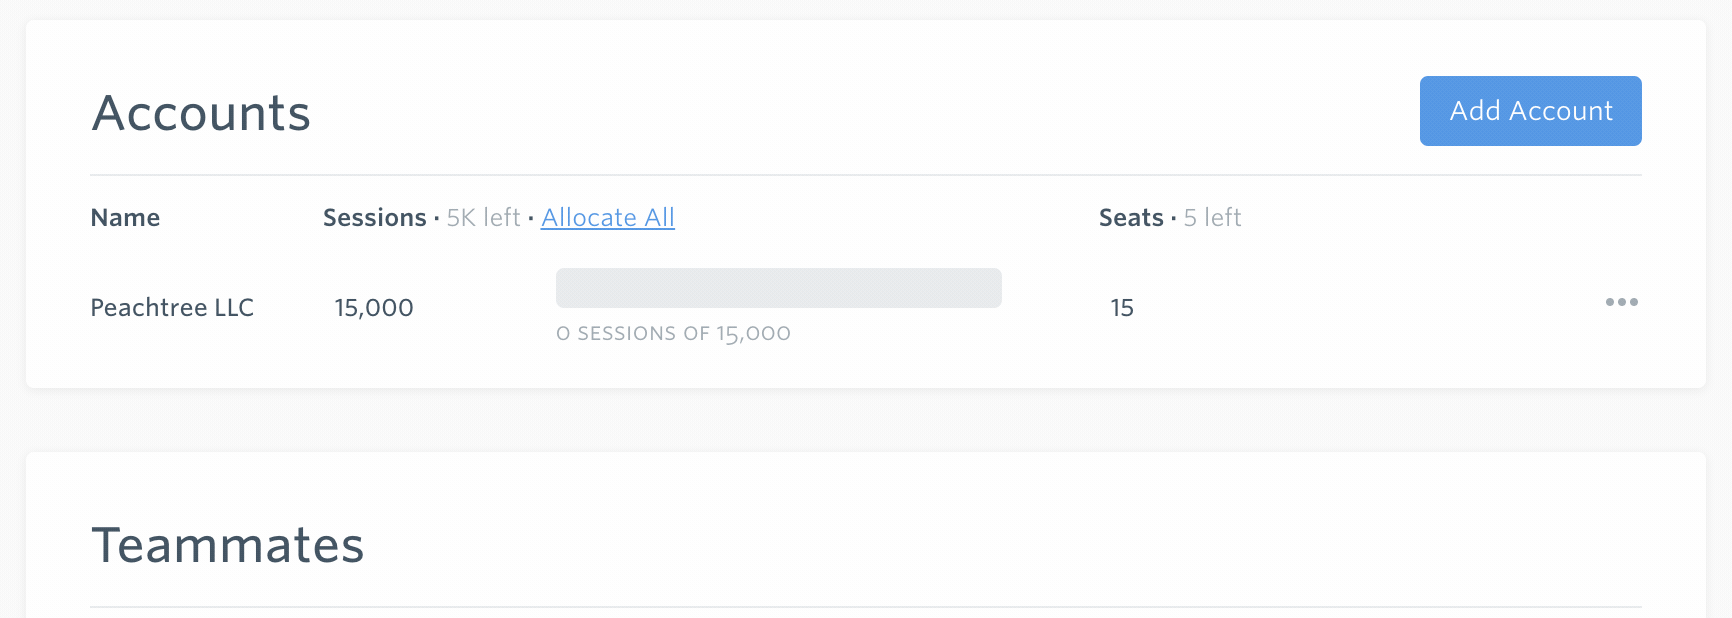Click the Name column header
This screenshot has width=1732, height=618.
tap(124, 217)
